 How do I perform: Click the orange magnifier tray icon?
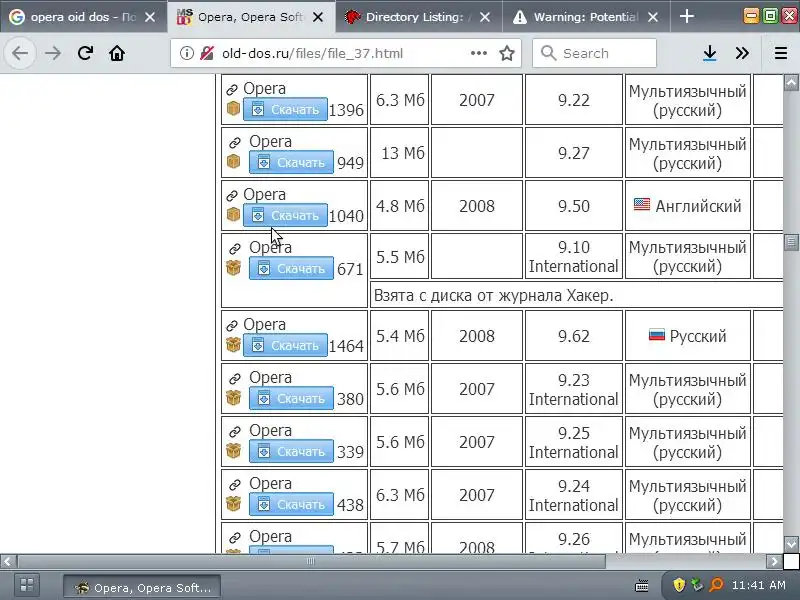pos(716,585)
